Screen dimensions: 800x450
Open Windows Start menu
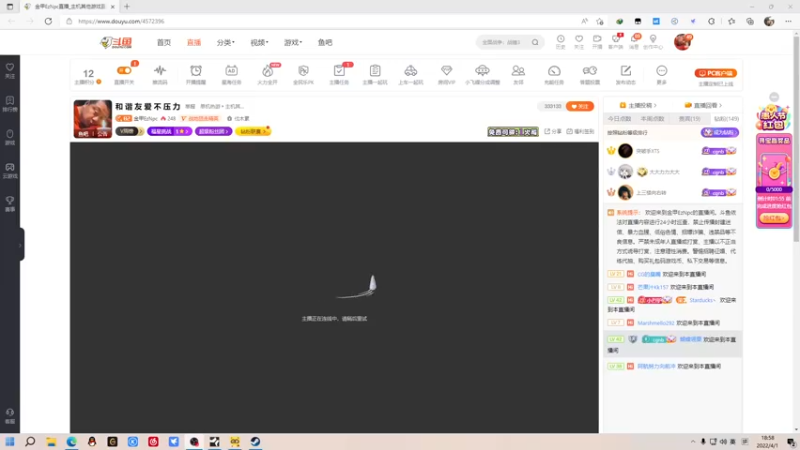[10, 441]
